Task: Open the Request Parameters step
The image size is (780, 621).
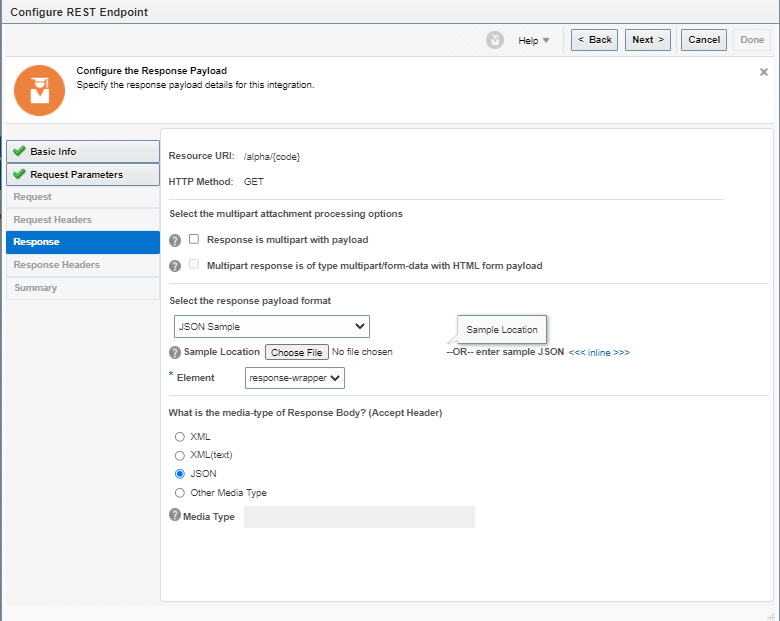Action: tap(83, 174)
